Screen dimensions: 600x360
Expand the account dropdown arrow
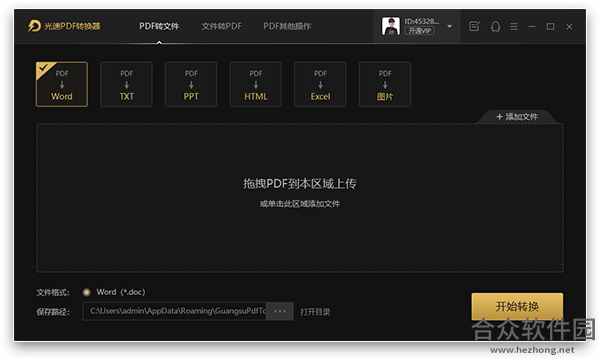(x=450, y=26)
